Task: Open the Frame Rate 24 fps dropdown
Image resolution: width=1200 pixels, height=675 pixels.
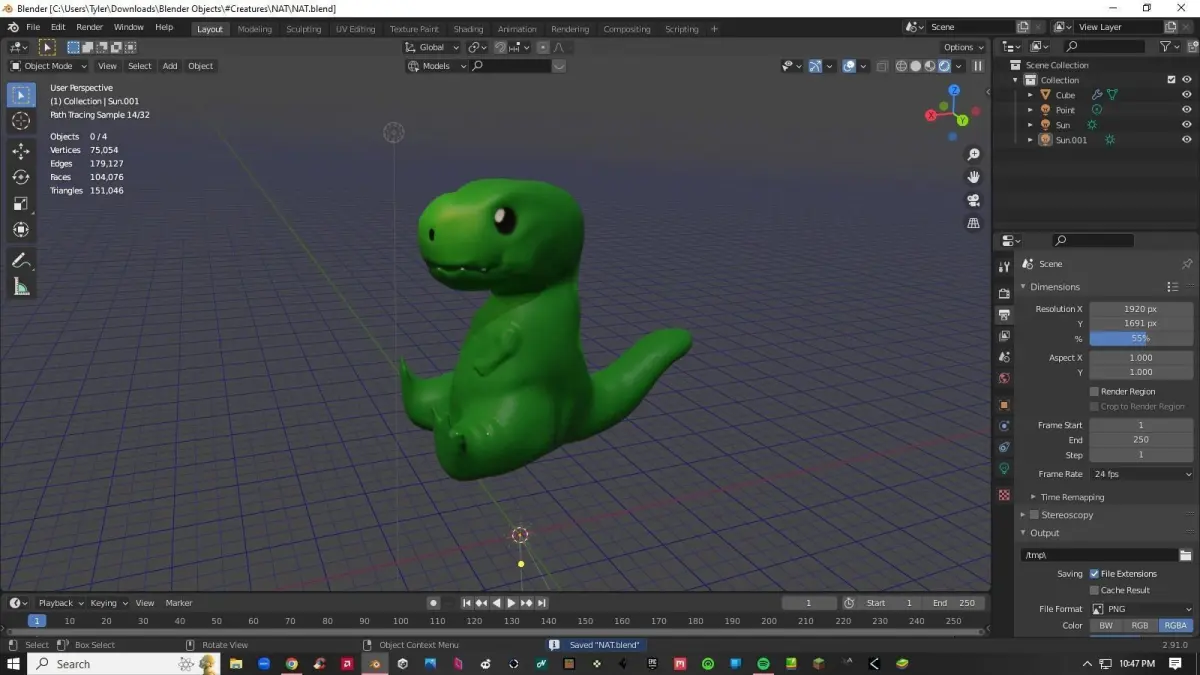Action: tap(1141, 474)
